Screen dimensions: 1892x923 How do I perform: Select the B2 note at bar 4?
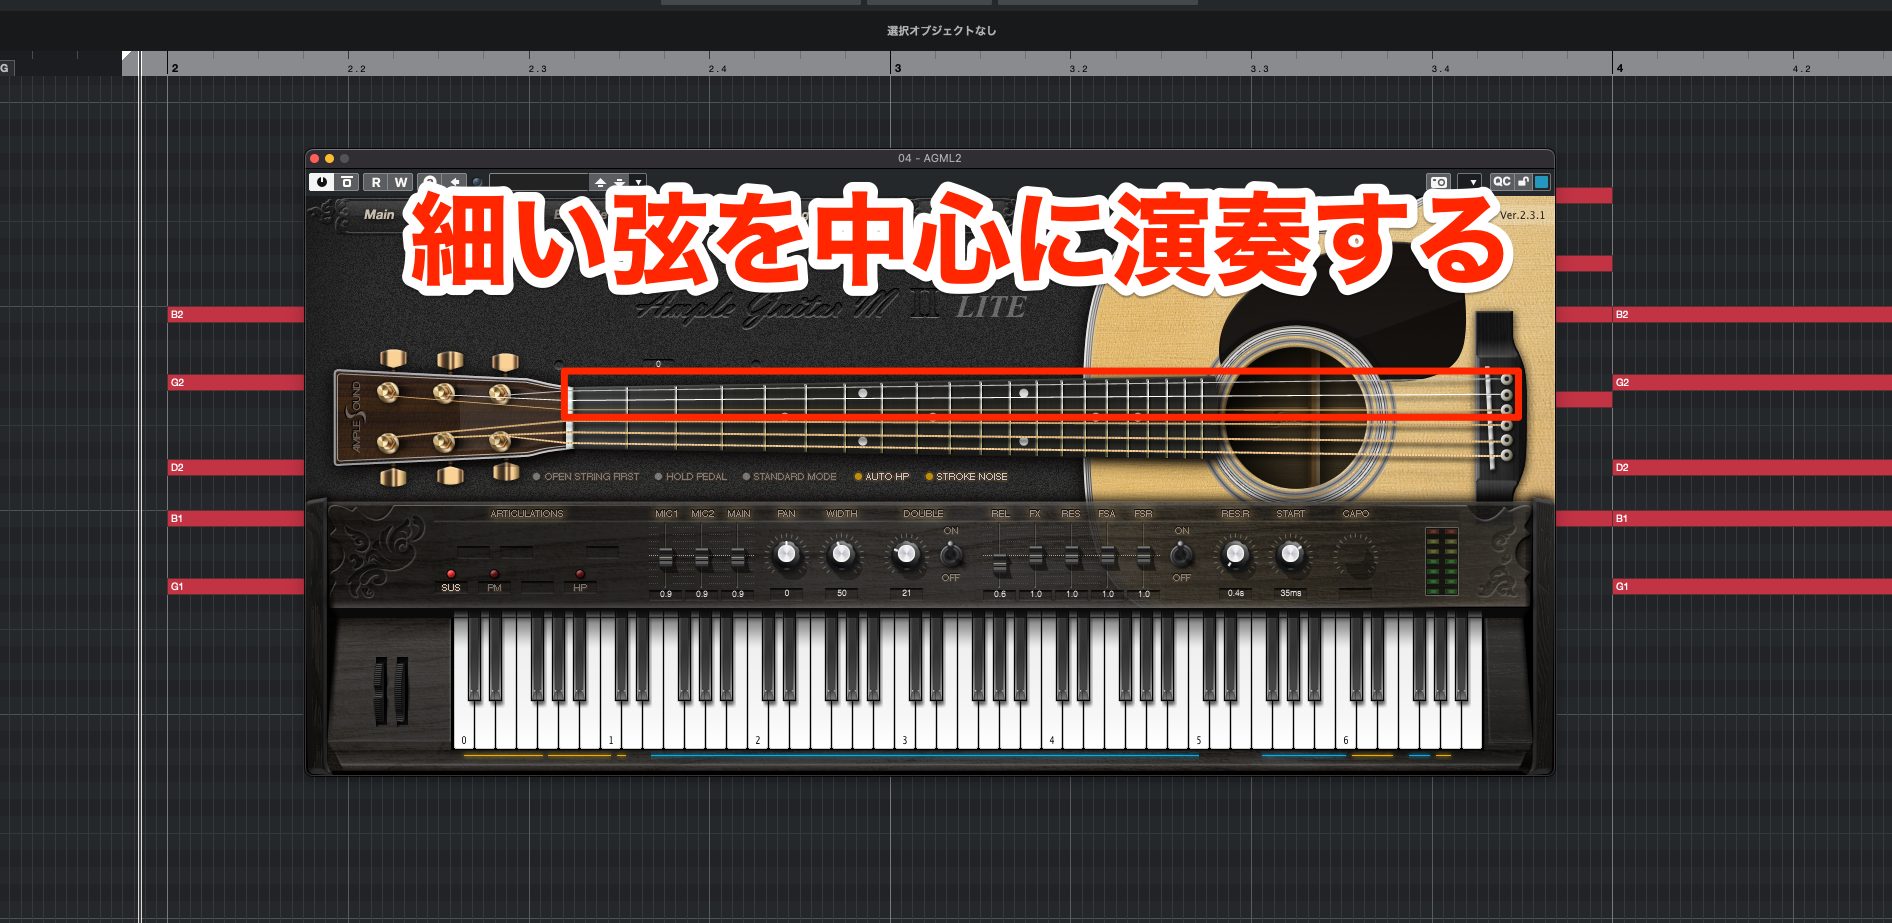tap(1752, 314)
